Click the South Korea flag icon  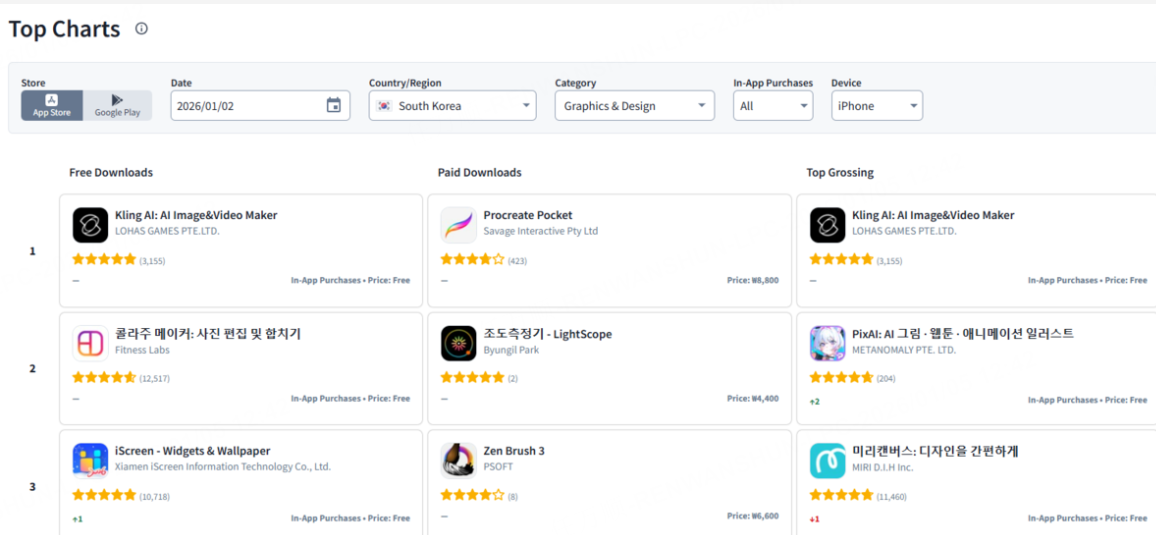coord(384,105)
